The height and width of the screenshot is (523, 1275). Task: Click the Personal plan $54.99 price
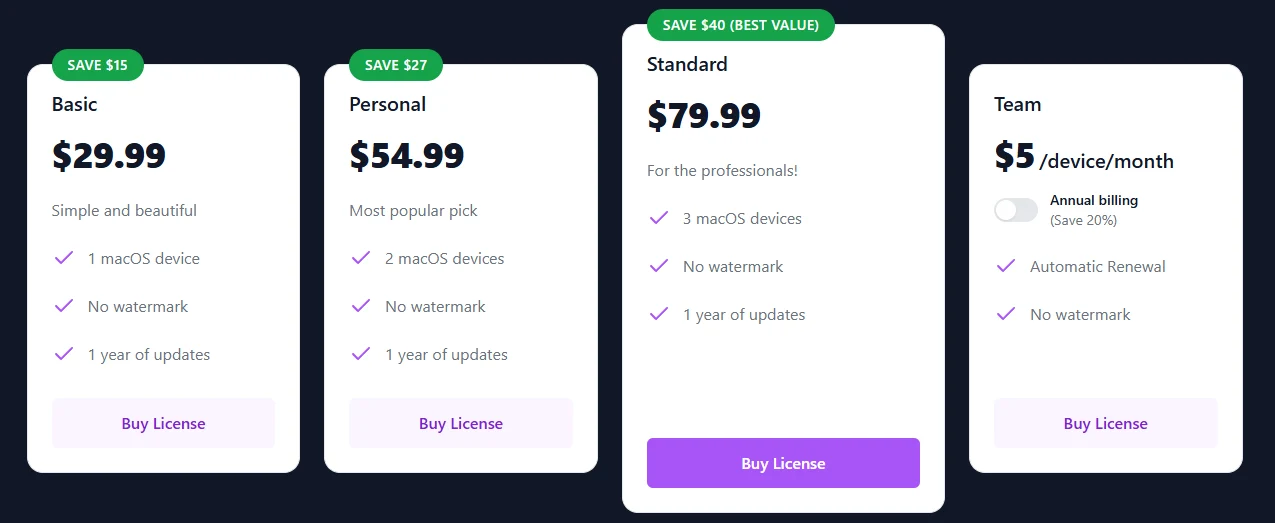(x=407, y=156)
